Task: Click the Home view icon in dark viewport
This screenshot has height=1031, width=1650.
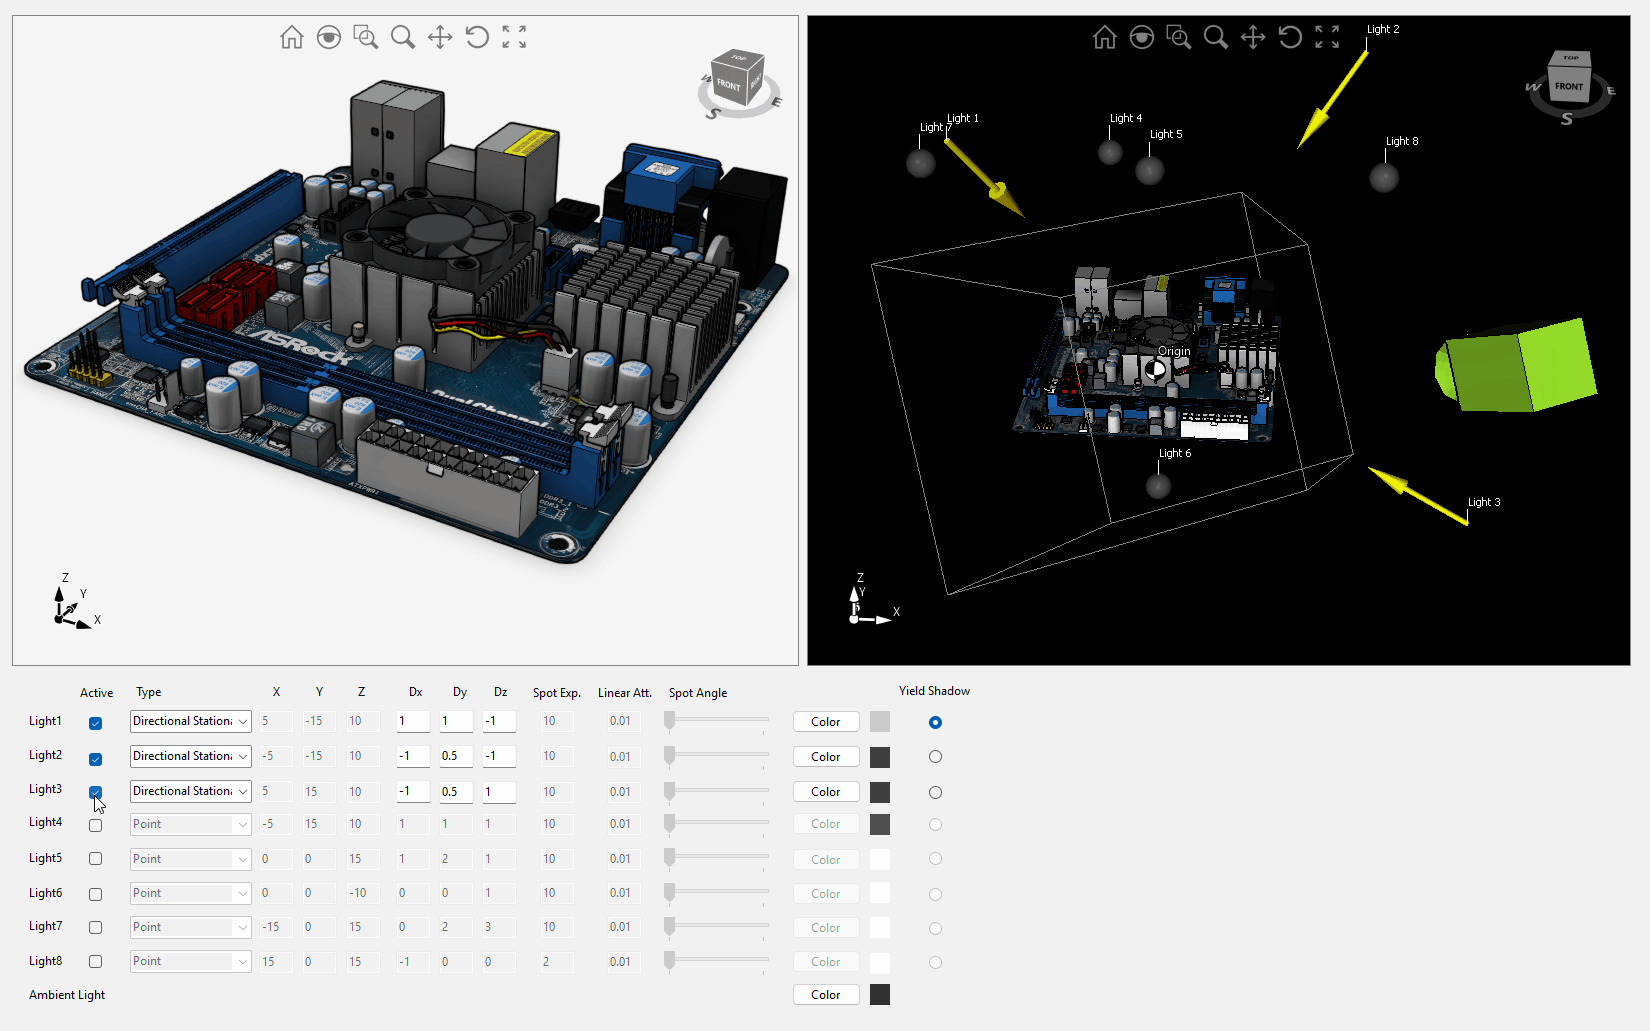Action: point(1104,38)
